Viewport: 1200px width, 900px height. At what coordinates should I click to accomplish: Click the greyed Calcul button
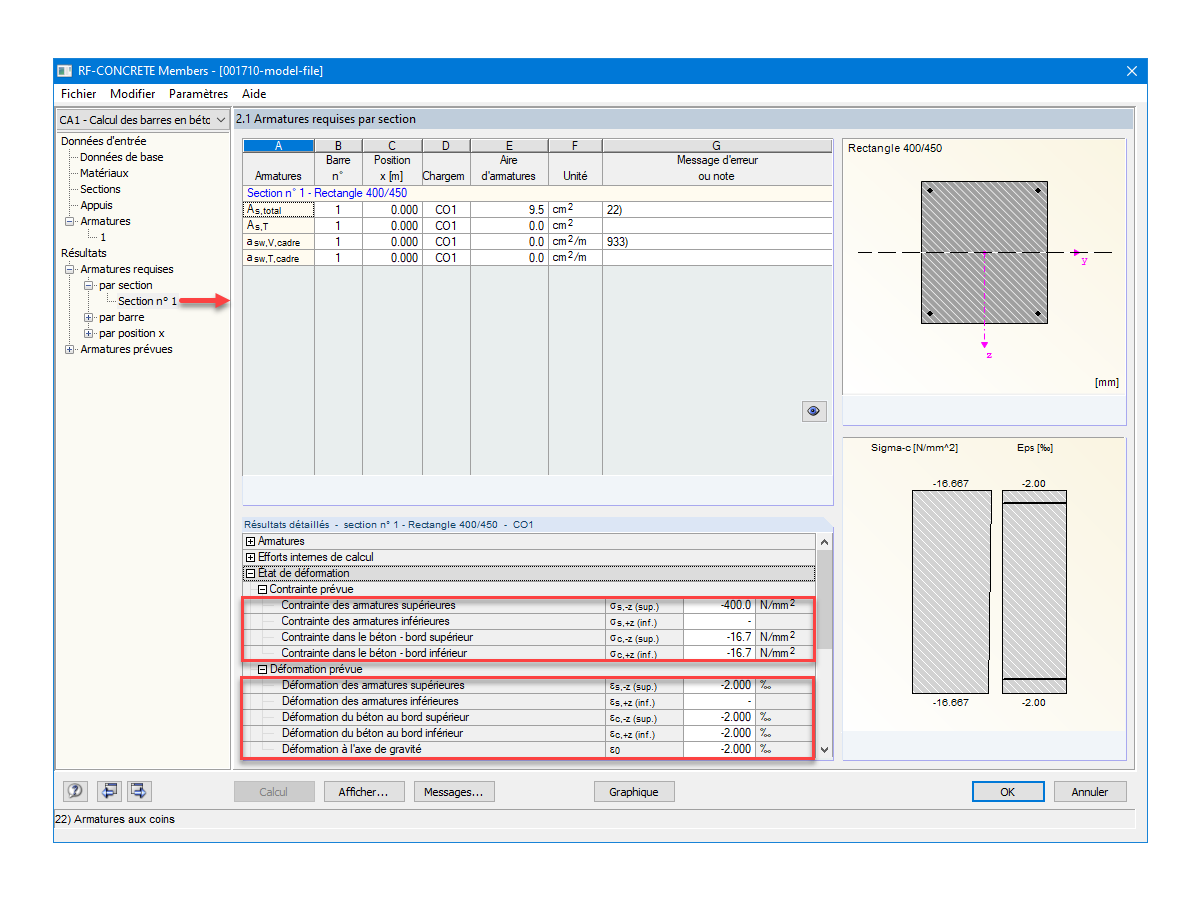point(274,791)
